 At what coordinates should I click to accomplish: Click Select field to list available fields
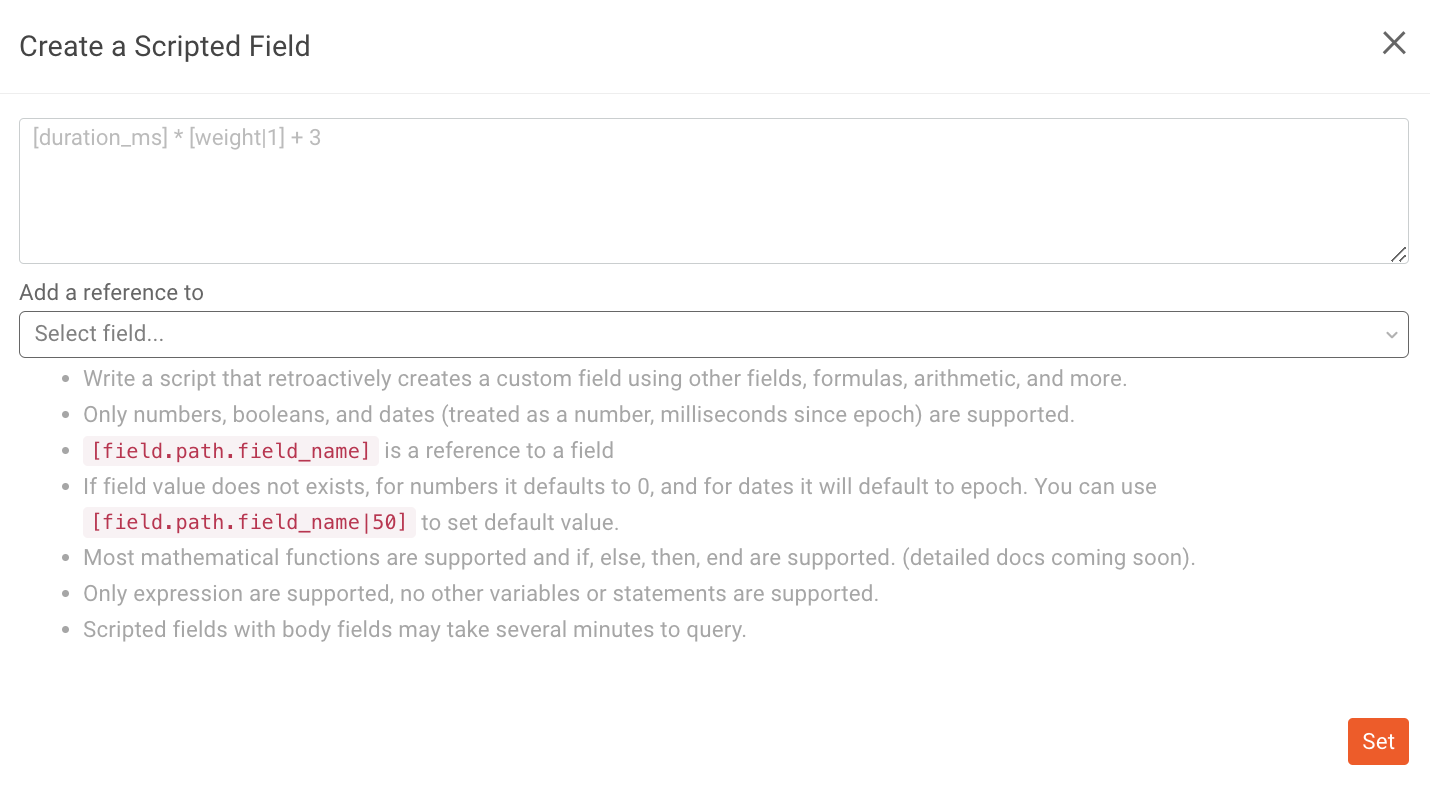click(713, 334)
